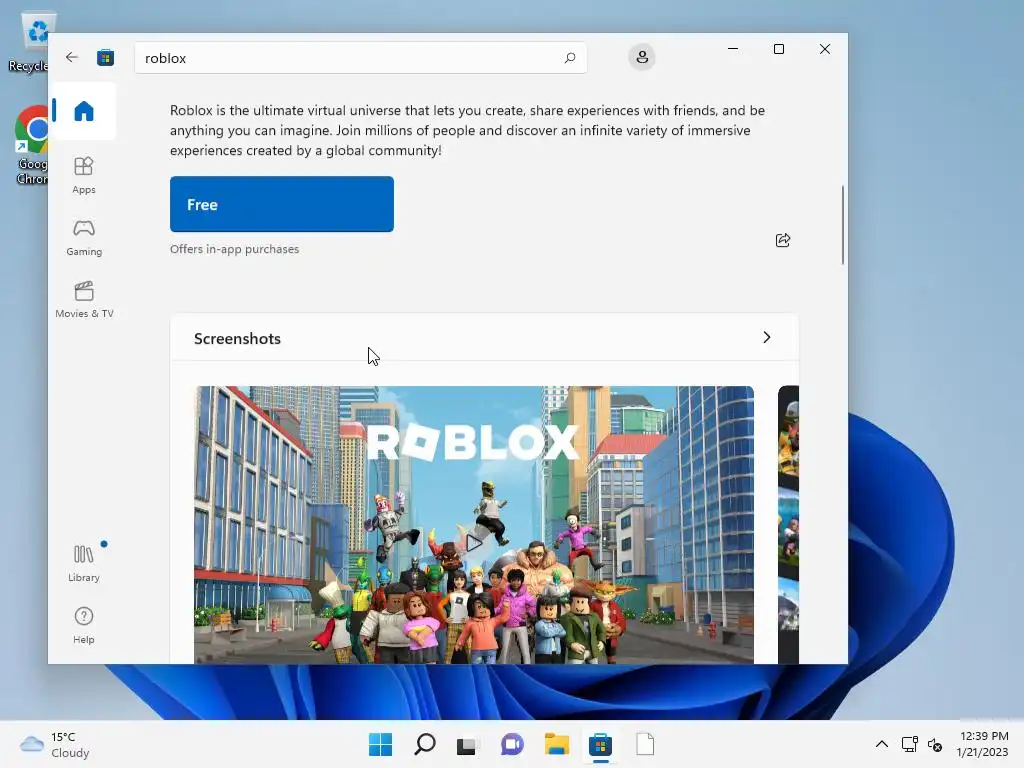Open Task View from taskbar

pos(468,744)
